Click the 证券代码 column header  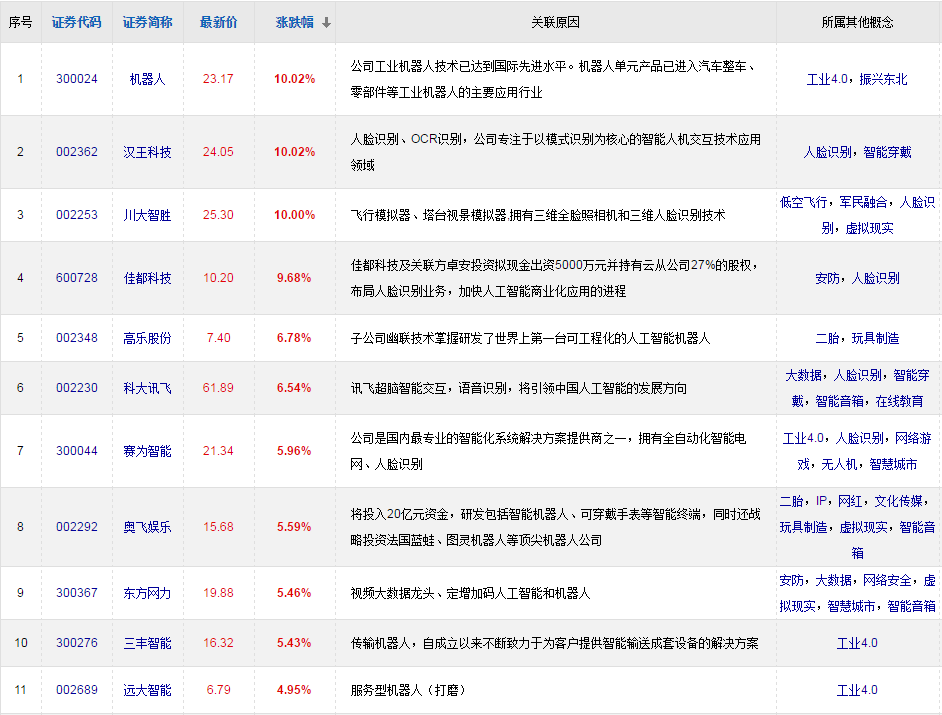tap(77, 22)
